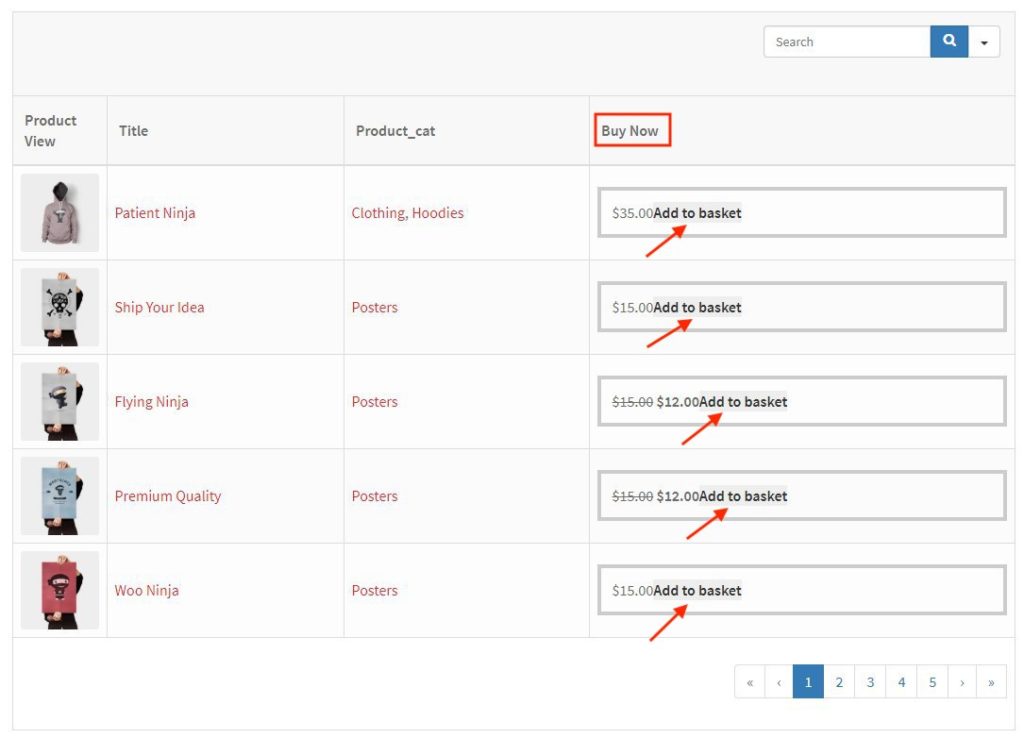Go to next page using single arrow
This screenshot has width=1024, height=738.
(962, 682)
